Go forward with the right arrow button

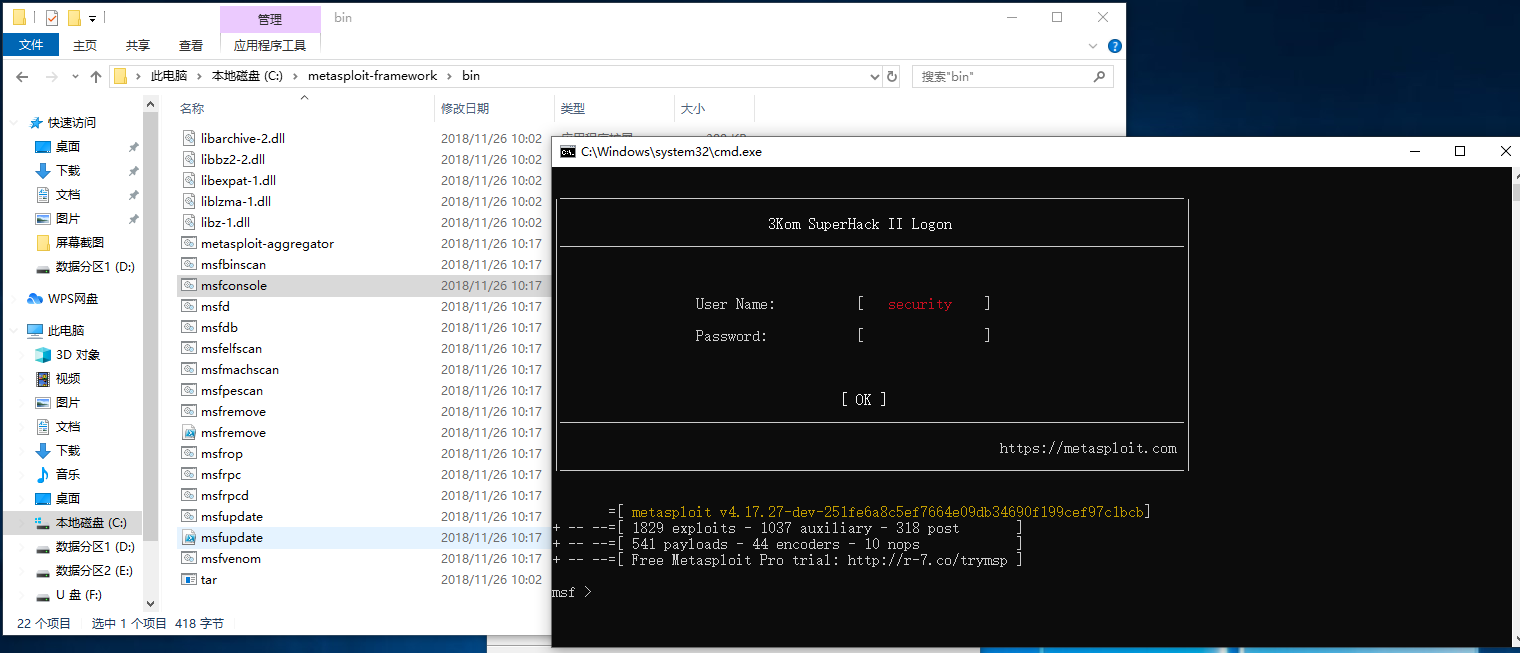click(x=51, y=76)
